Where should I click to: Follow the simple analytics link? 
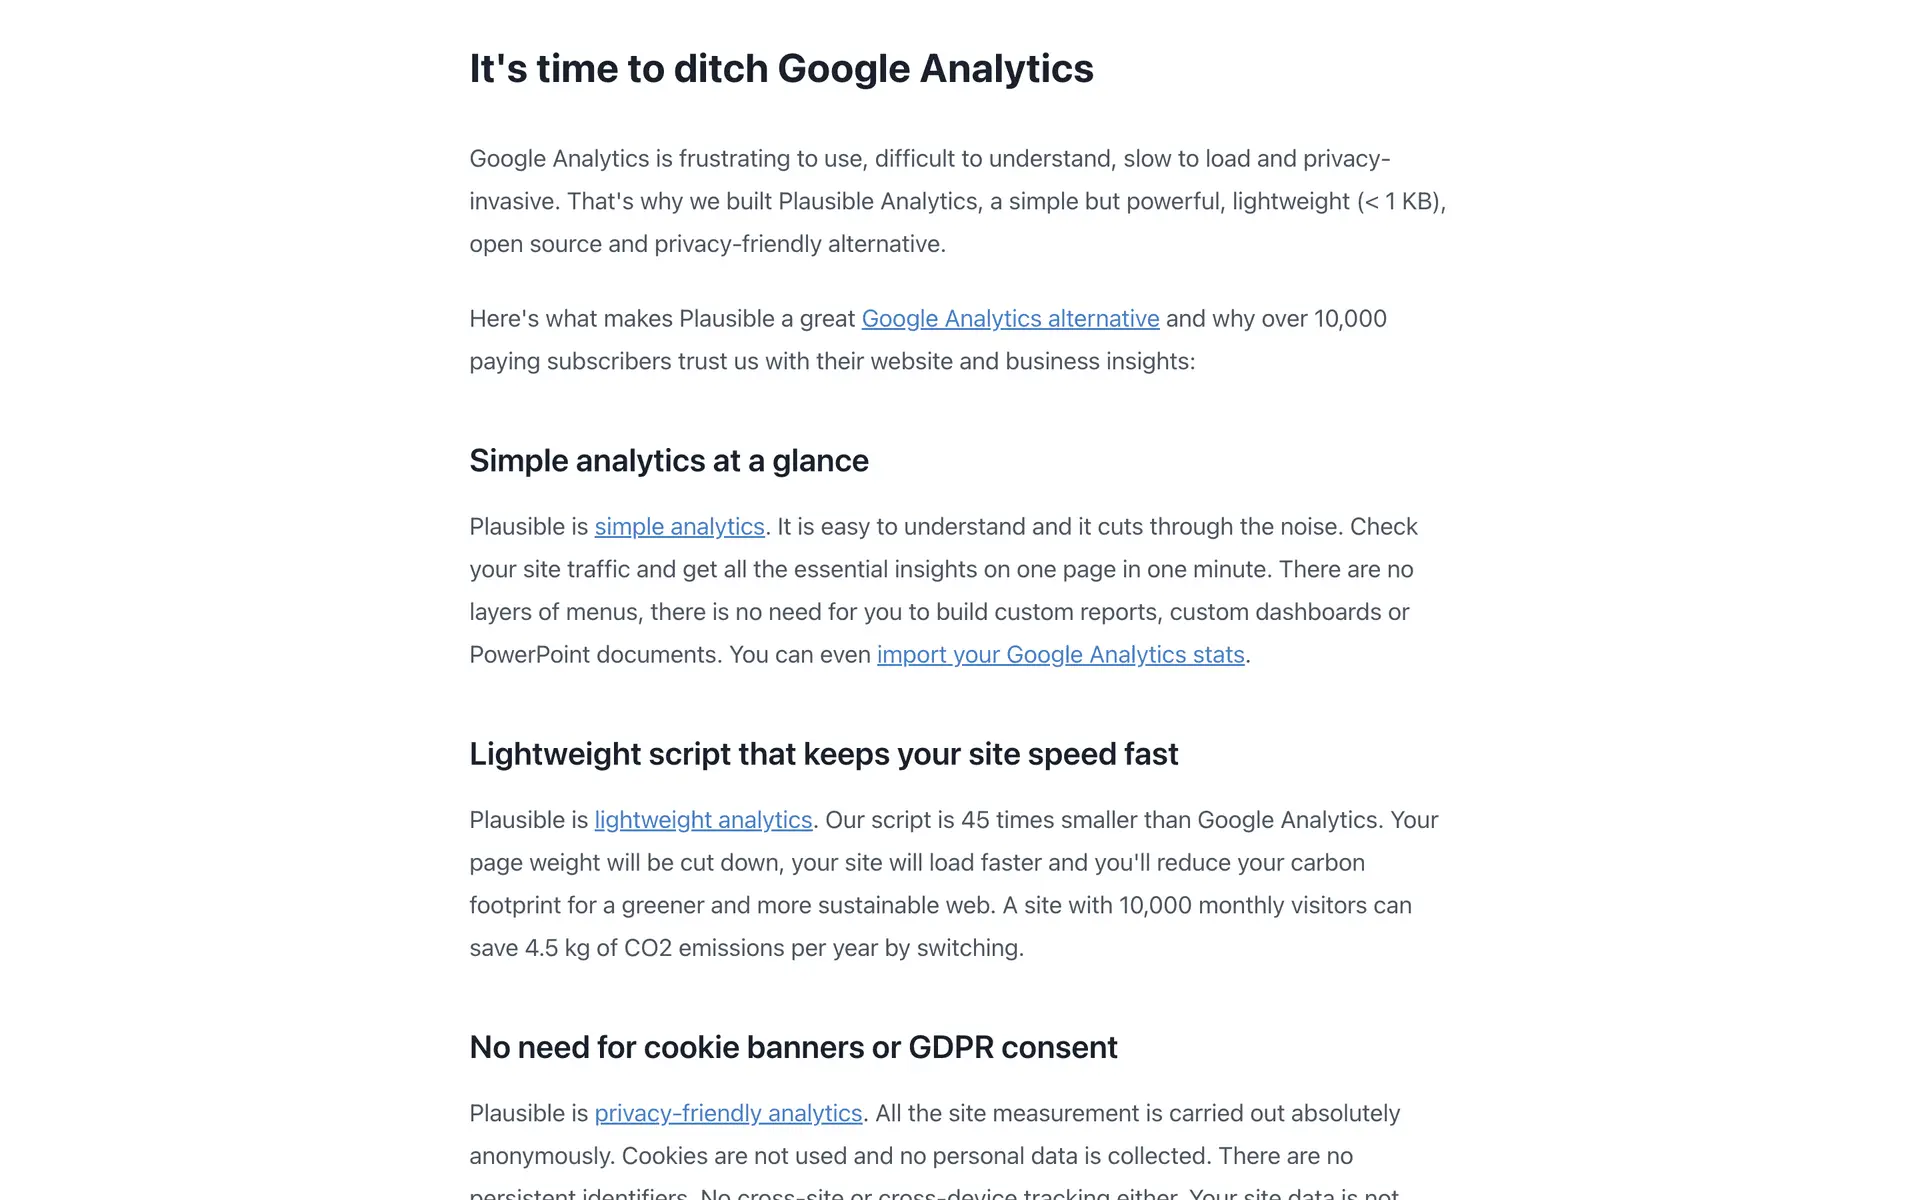point(679,527)
